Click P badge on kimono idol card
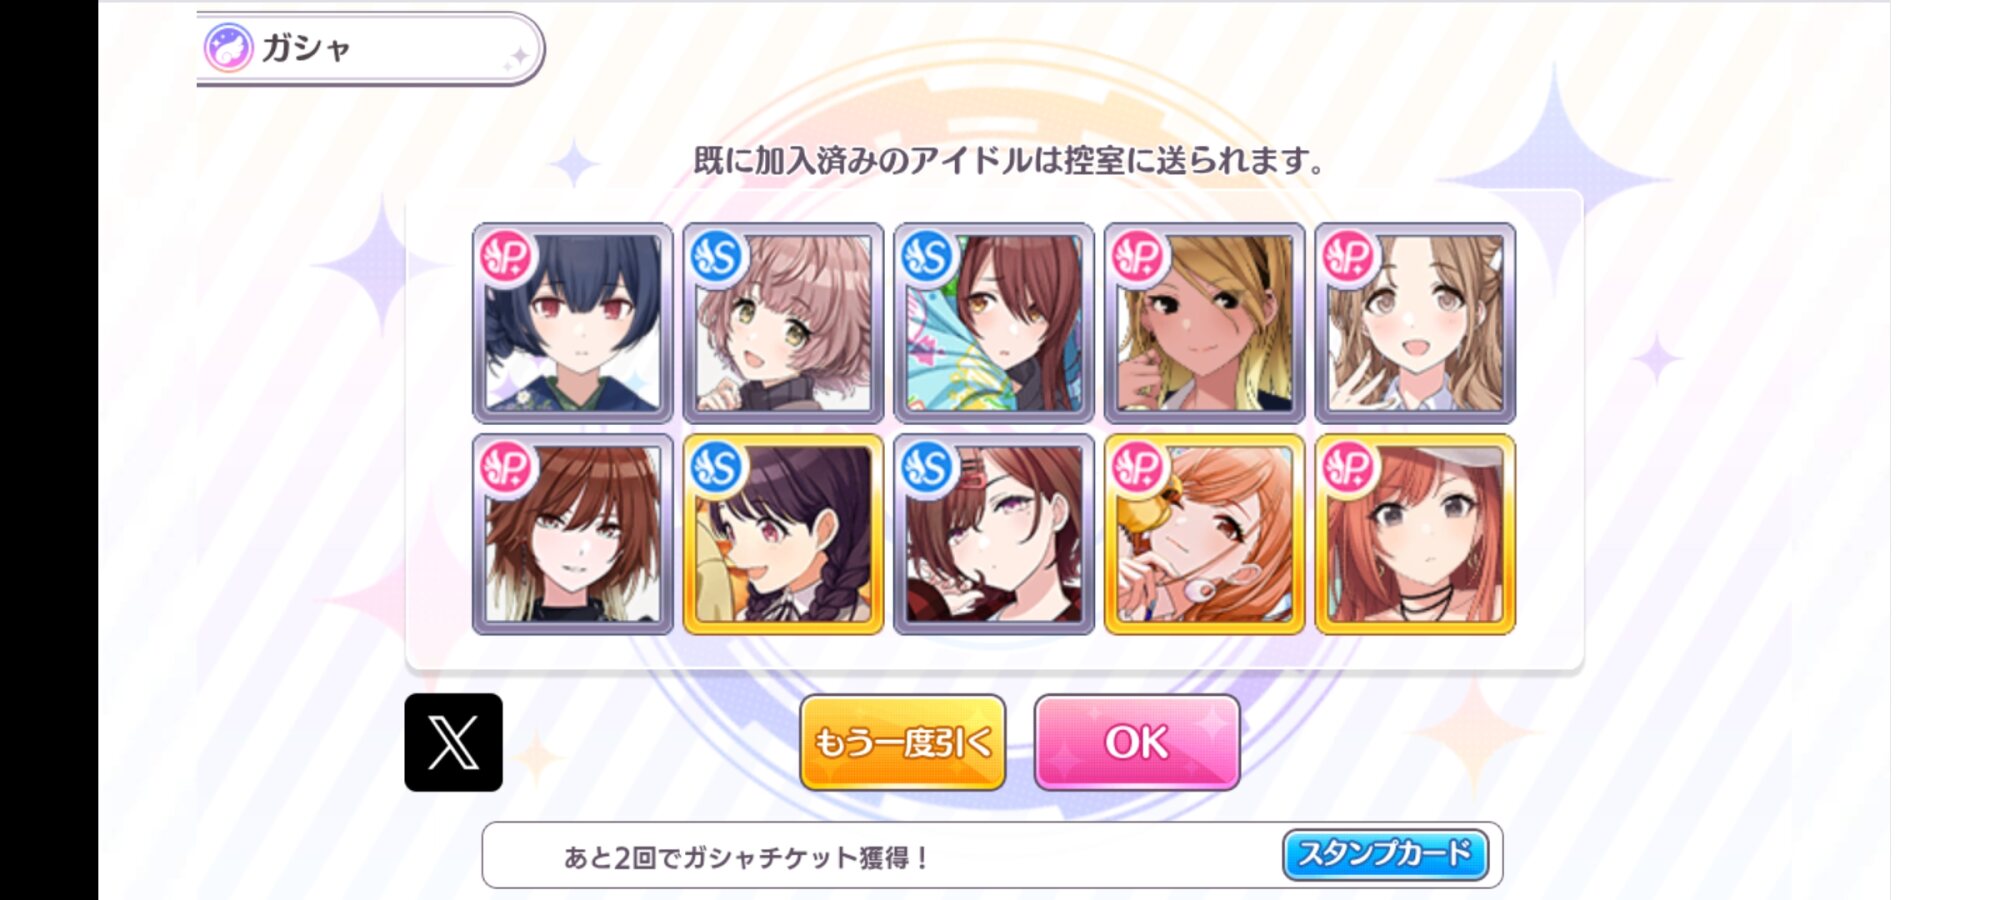This screenshot has height=900, width=2000. click(506, 257)
